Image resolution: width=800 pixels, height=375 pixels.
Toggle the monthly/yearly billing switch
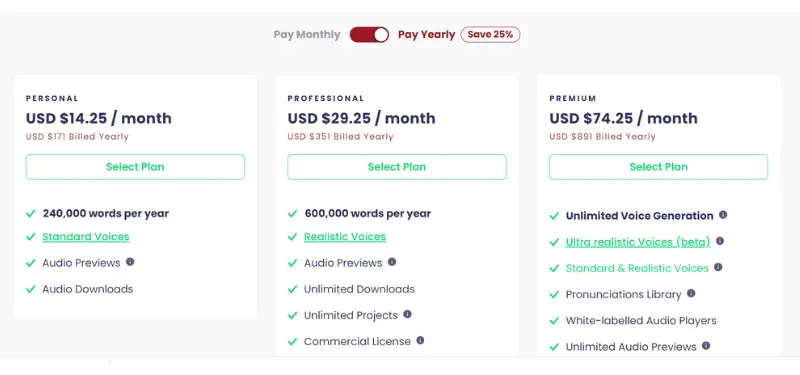369,35
